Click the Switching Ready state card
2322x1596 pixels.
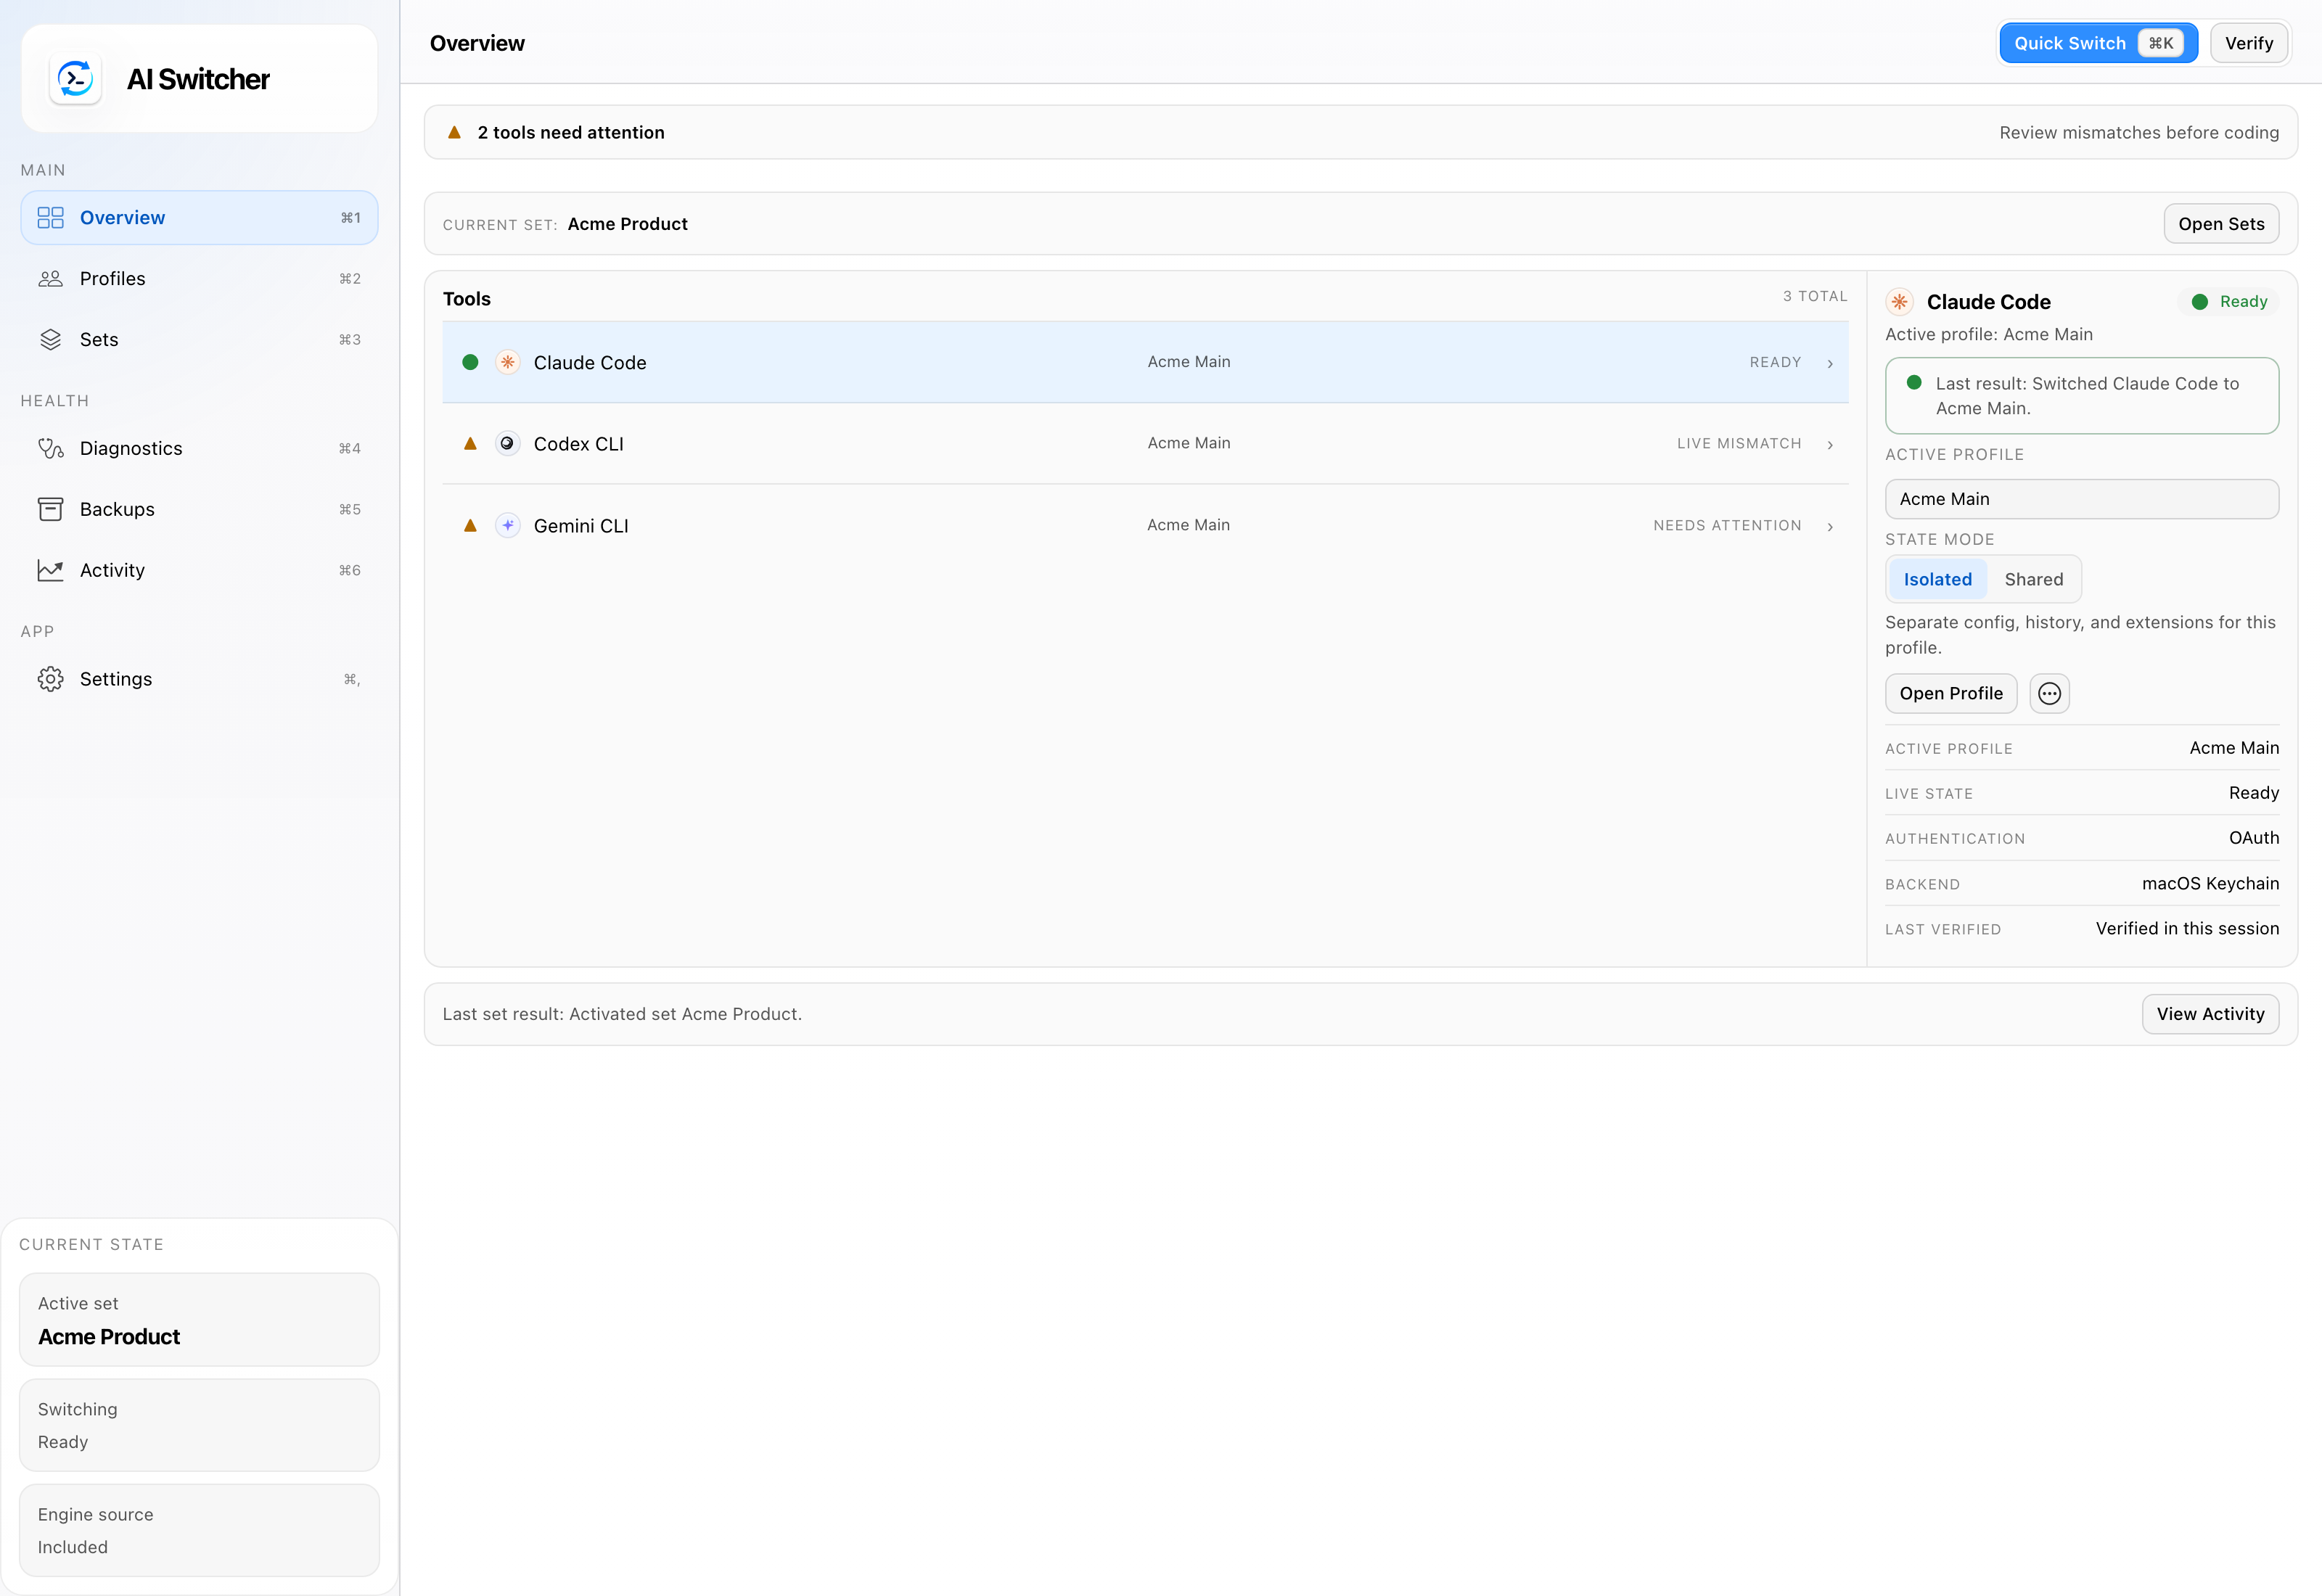coord(199,1425)
